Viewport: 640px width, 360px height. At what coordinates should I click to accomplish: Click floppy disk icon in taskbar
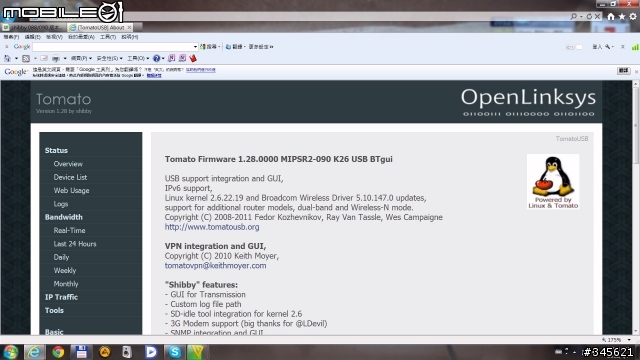click(81, 352)
